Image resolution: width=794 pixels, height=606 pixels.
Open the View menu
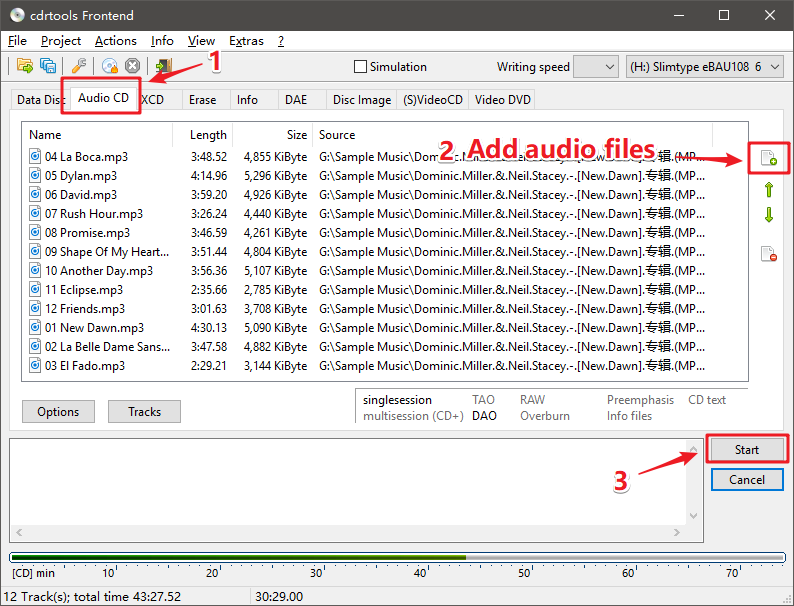click(x=201, y=41)
